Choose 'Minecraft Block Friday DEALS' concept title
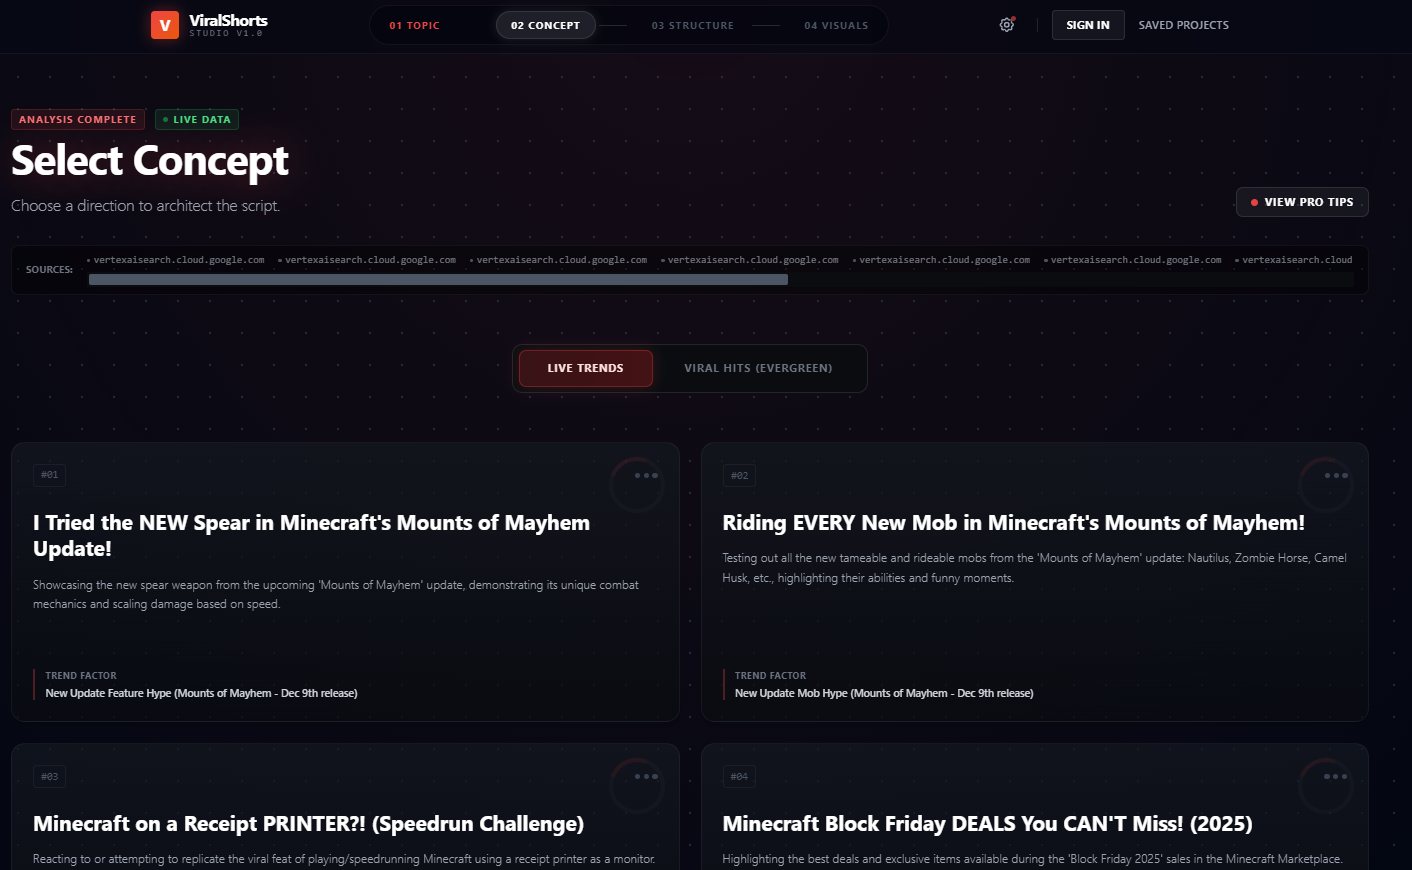Viewport: 1412px width, 870px height. [x=987, y=824]
